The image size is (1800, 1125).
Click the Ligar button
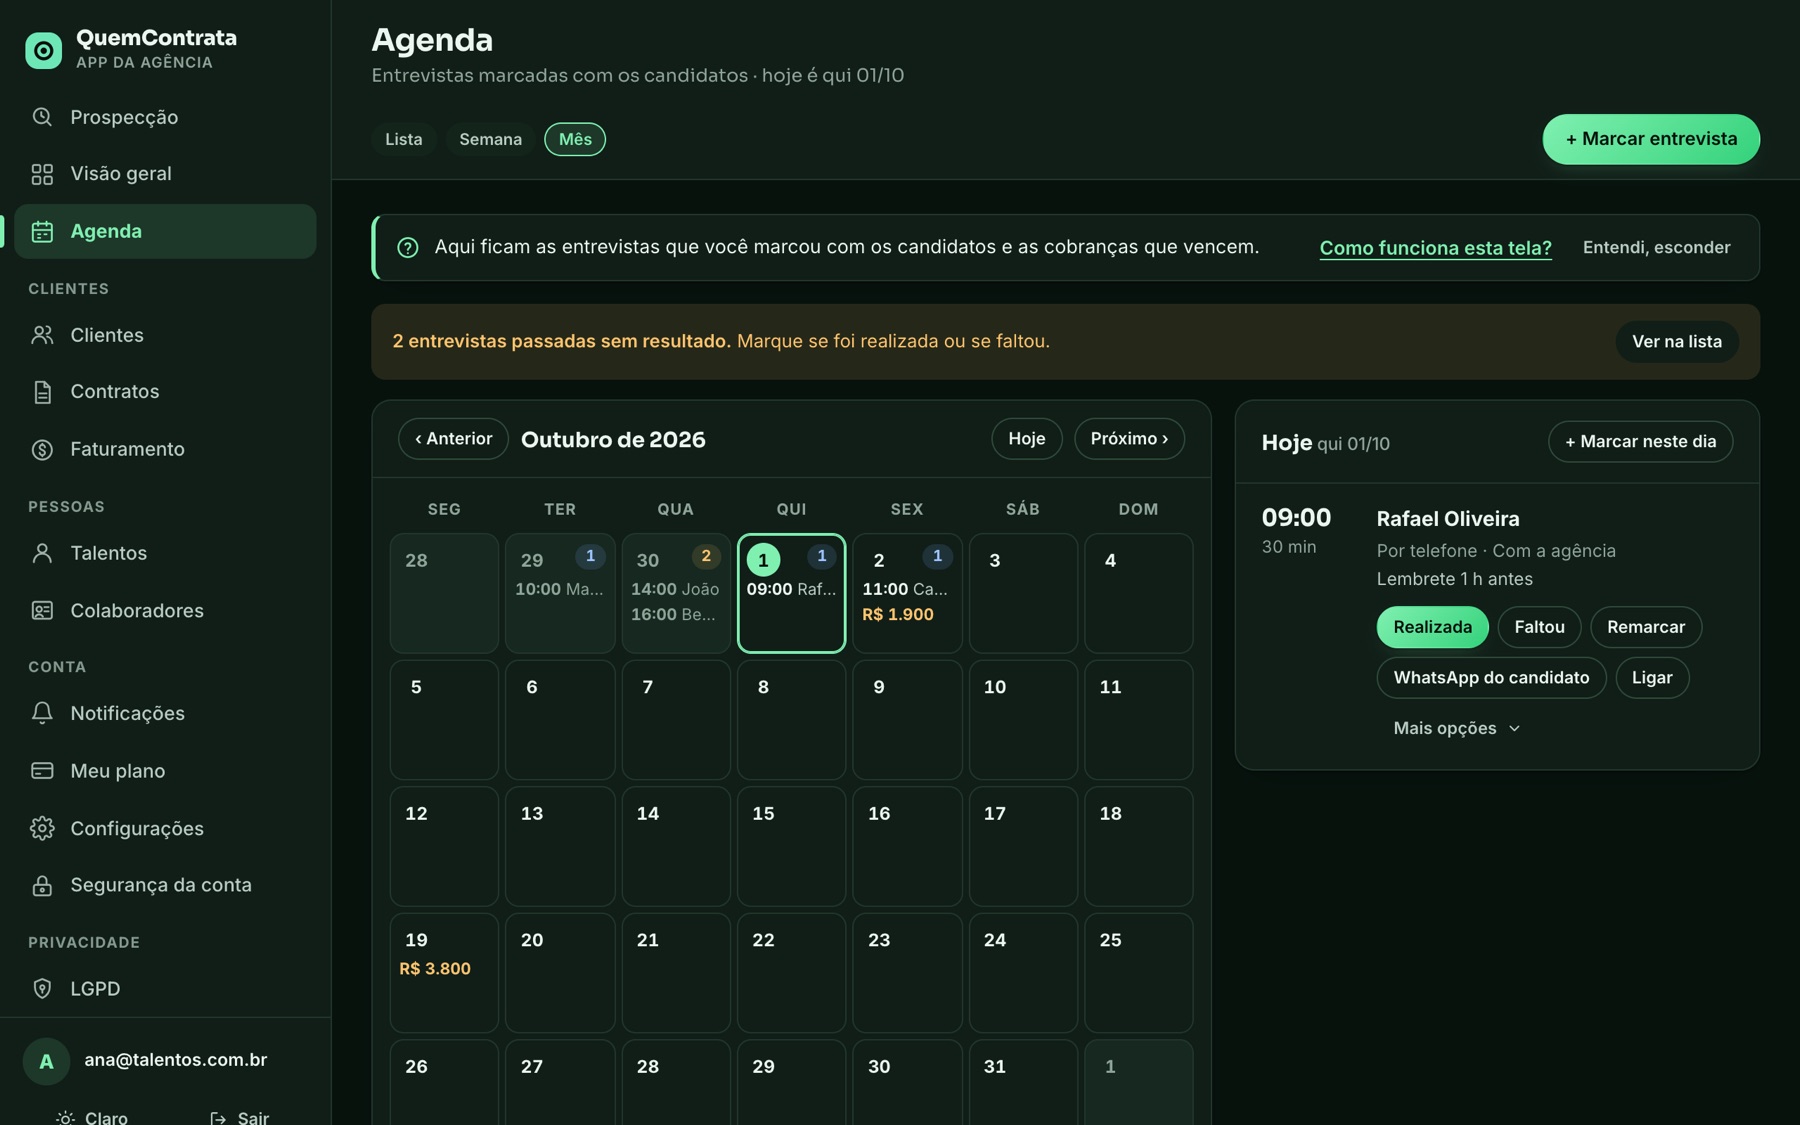click(x=1651, y=678)
